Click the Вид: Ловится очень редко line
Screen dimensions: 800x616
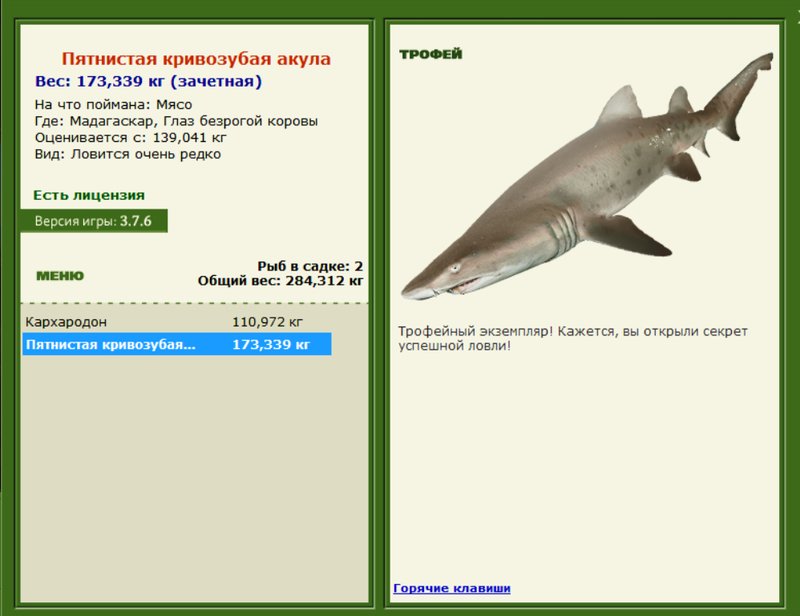coord(128,154)
